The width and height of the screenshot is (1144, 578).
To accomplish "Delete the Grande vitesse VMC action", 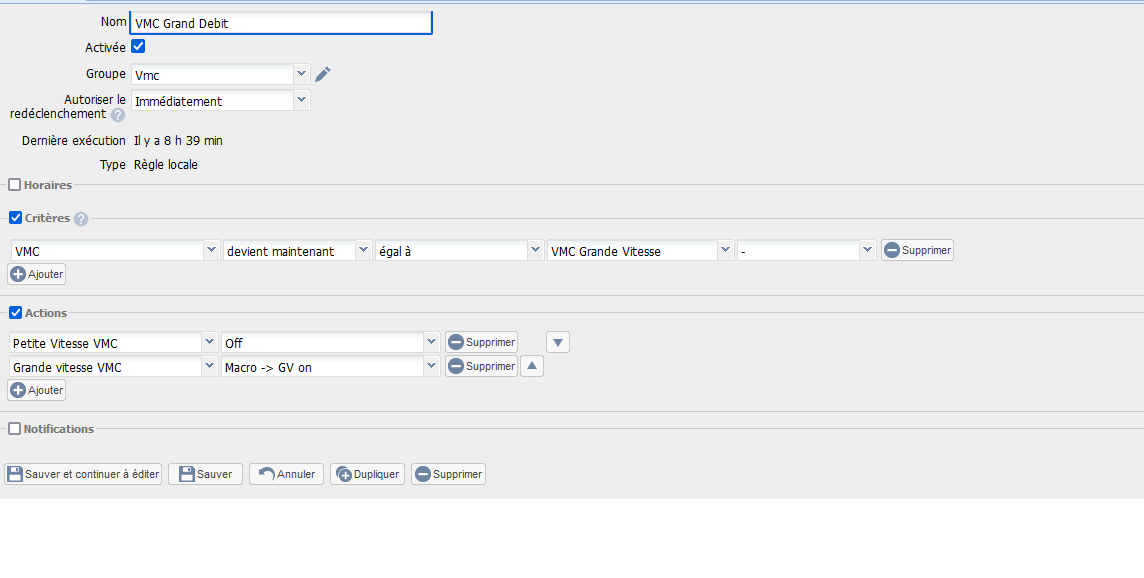I will pos(481,367).
